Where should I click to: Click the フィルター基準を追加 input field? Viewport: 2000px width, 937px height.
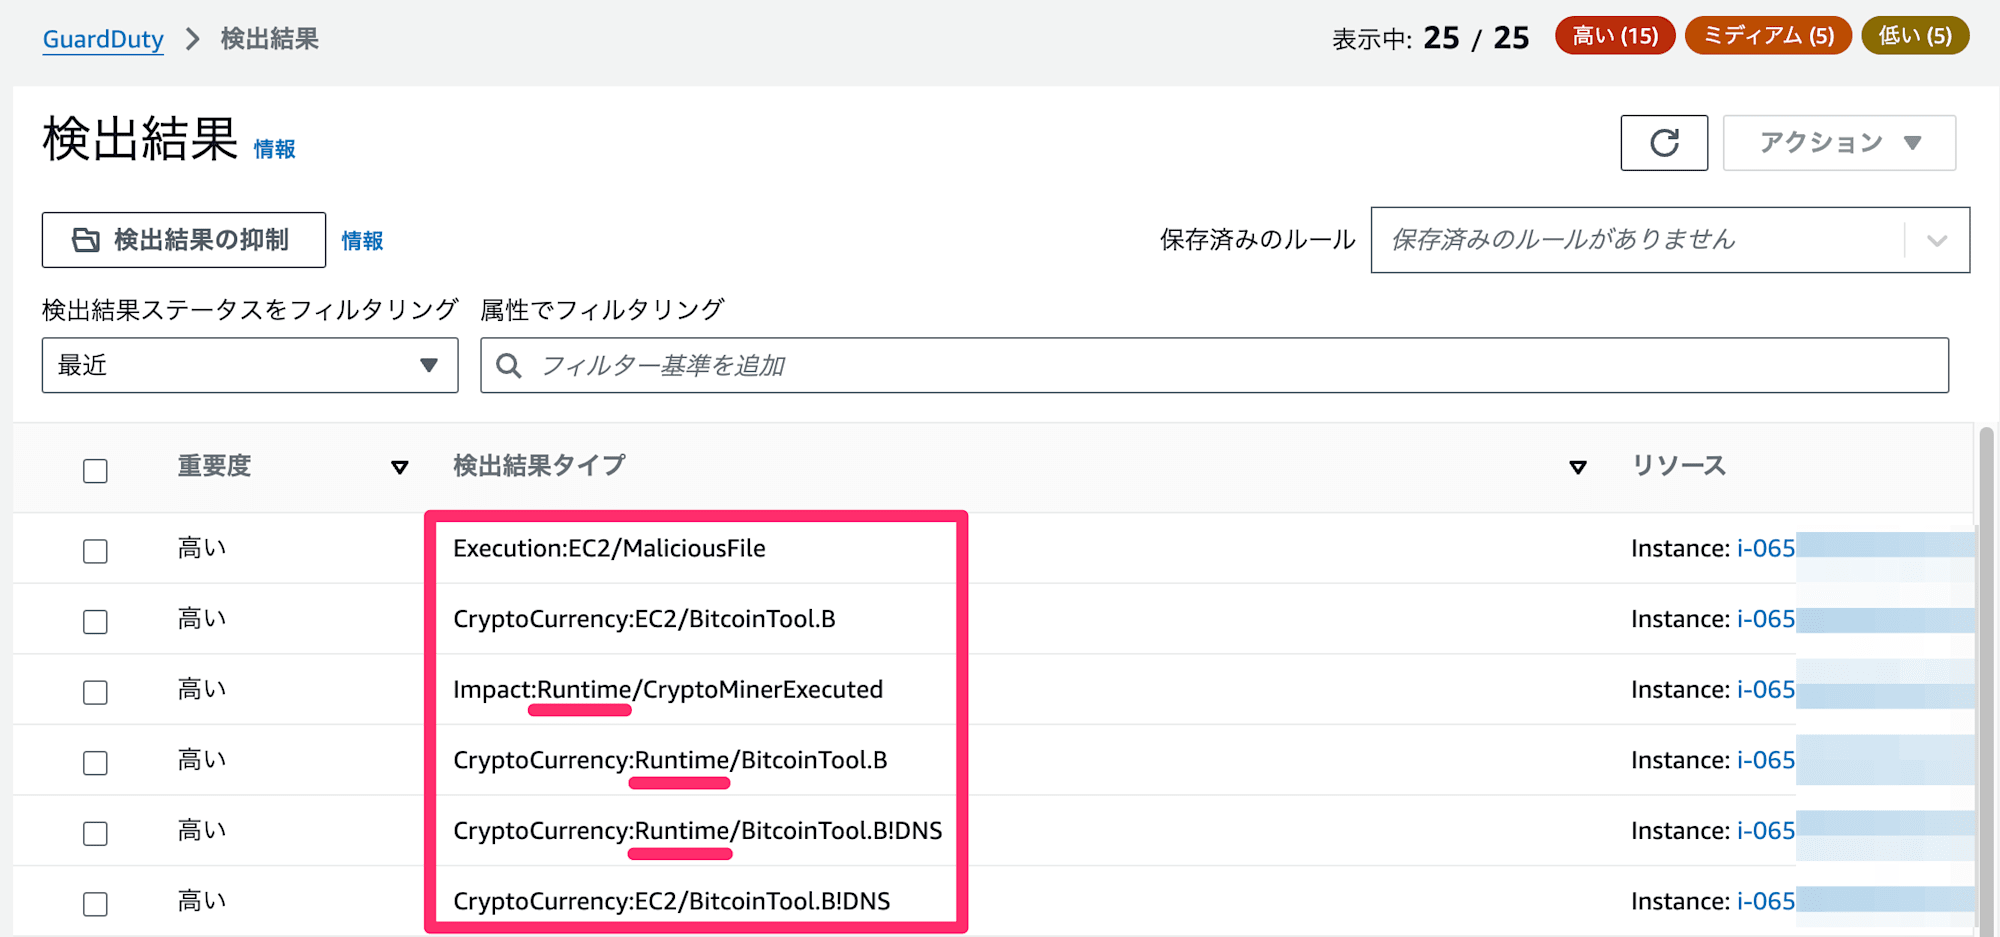1214,365
